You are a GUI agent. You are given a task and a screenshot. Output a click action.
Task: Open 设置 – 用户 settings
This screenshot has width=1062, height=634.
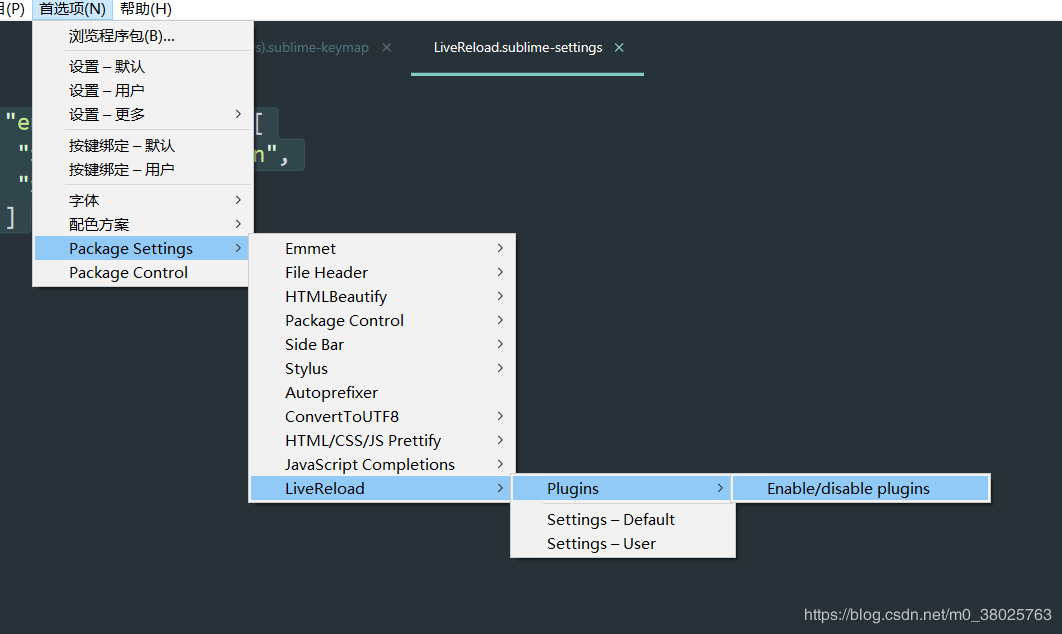tap(143, 90)
